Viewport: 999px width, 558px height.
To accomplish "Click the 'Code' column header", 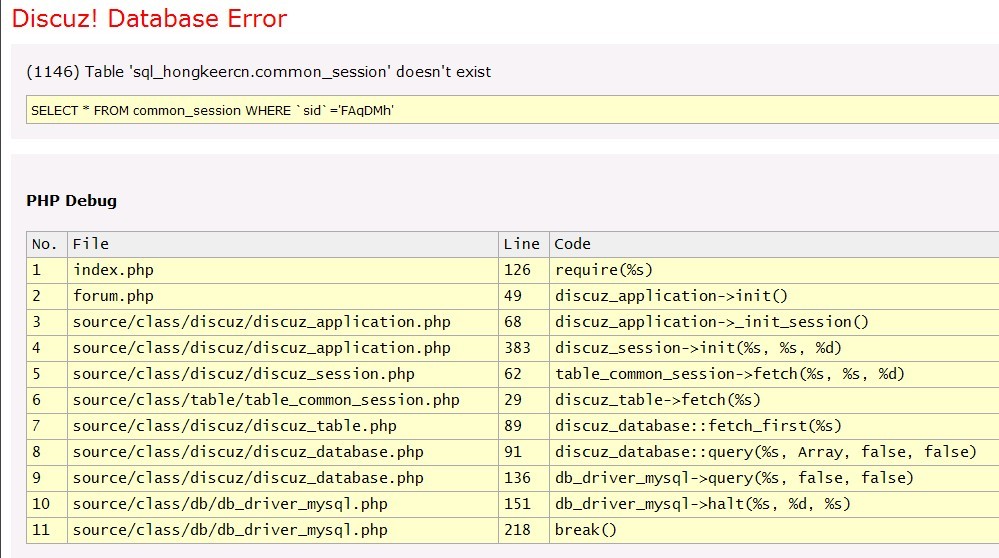I will [774, 244].
